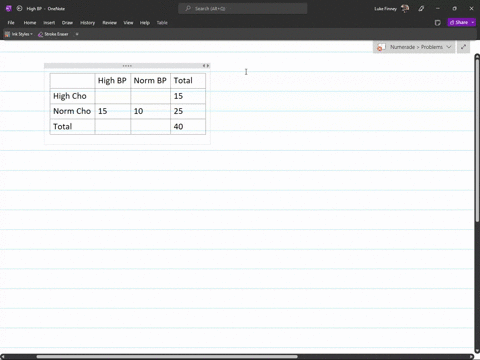
Task: Click the grand total cell '40'
Action: tap(188, 127)
